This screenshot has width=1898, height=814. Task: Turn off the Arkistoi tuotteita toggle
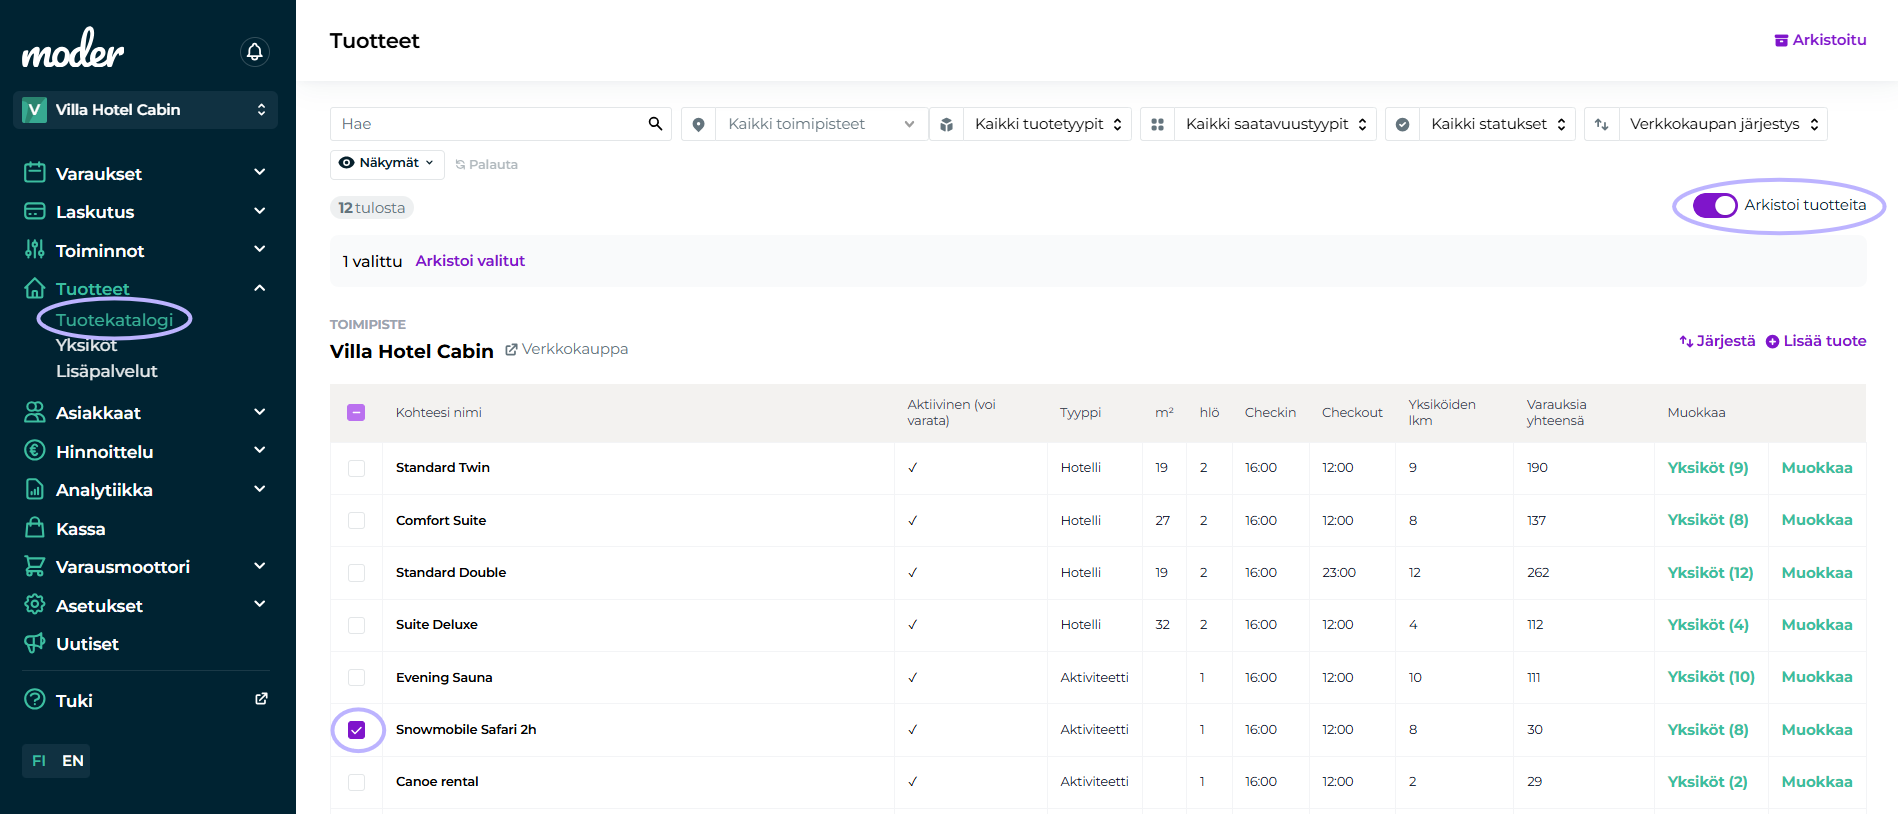click(x=1715, y=205)
